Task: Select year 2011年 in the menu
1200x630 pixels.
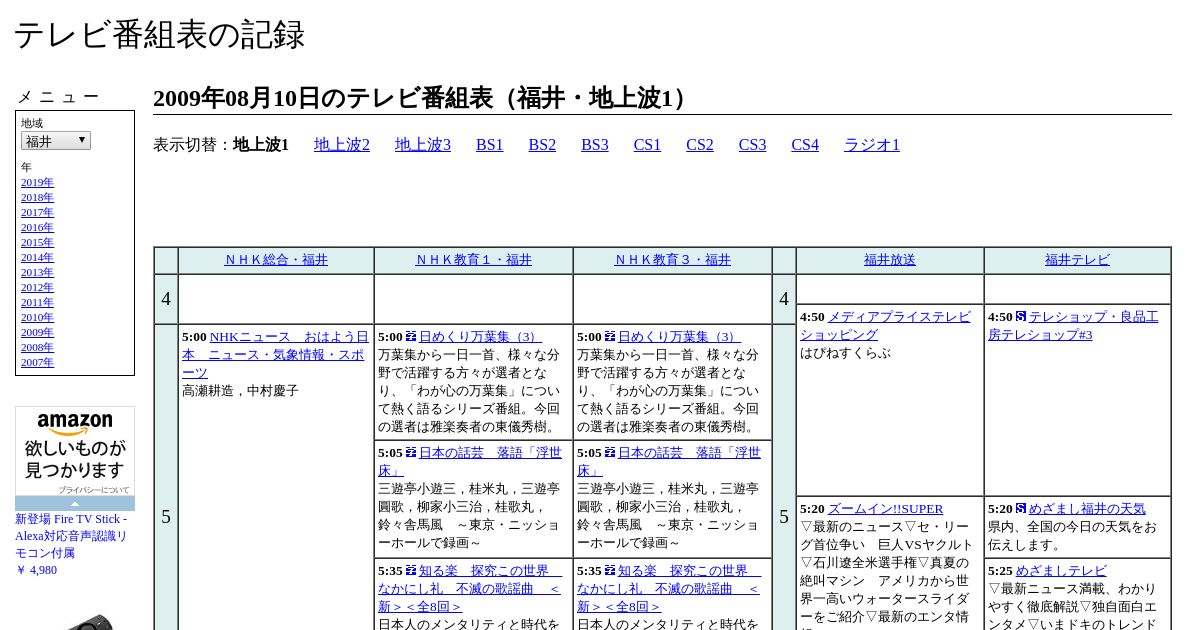Action: point(37,303)
